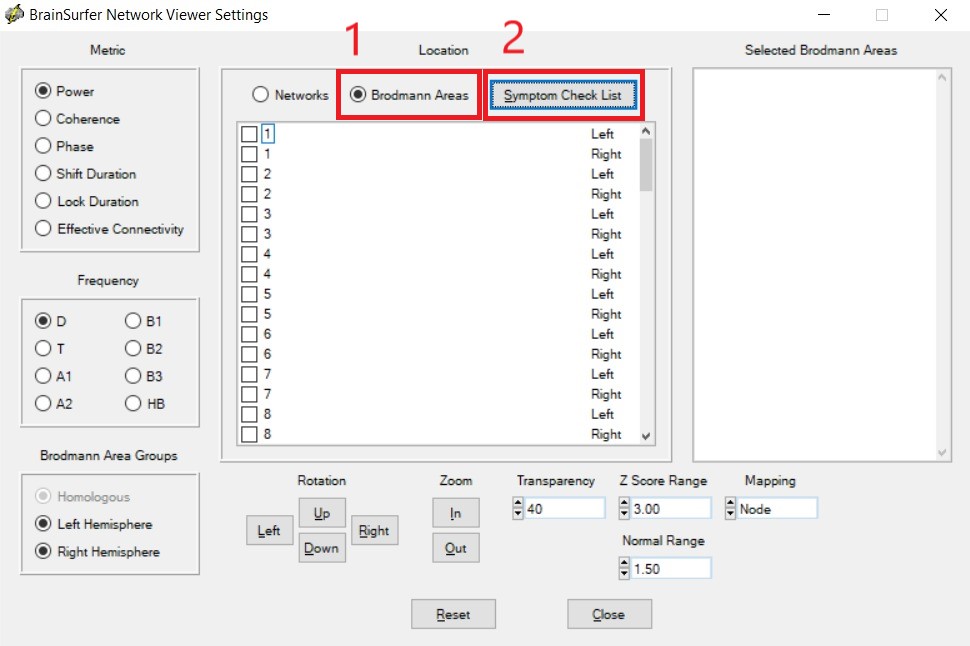970x646 pixels.
Task: Enable Brodmann area 2 Left checkbox
Action: (x=249, y=174)
